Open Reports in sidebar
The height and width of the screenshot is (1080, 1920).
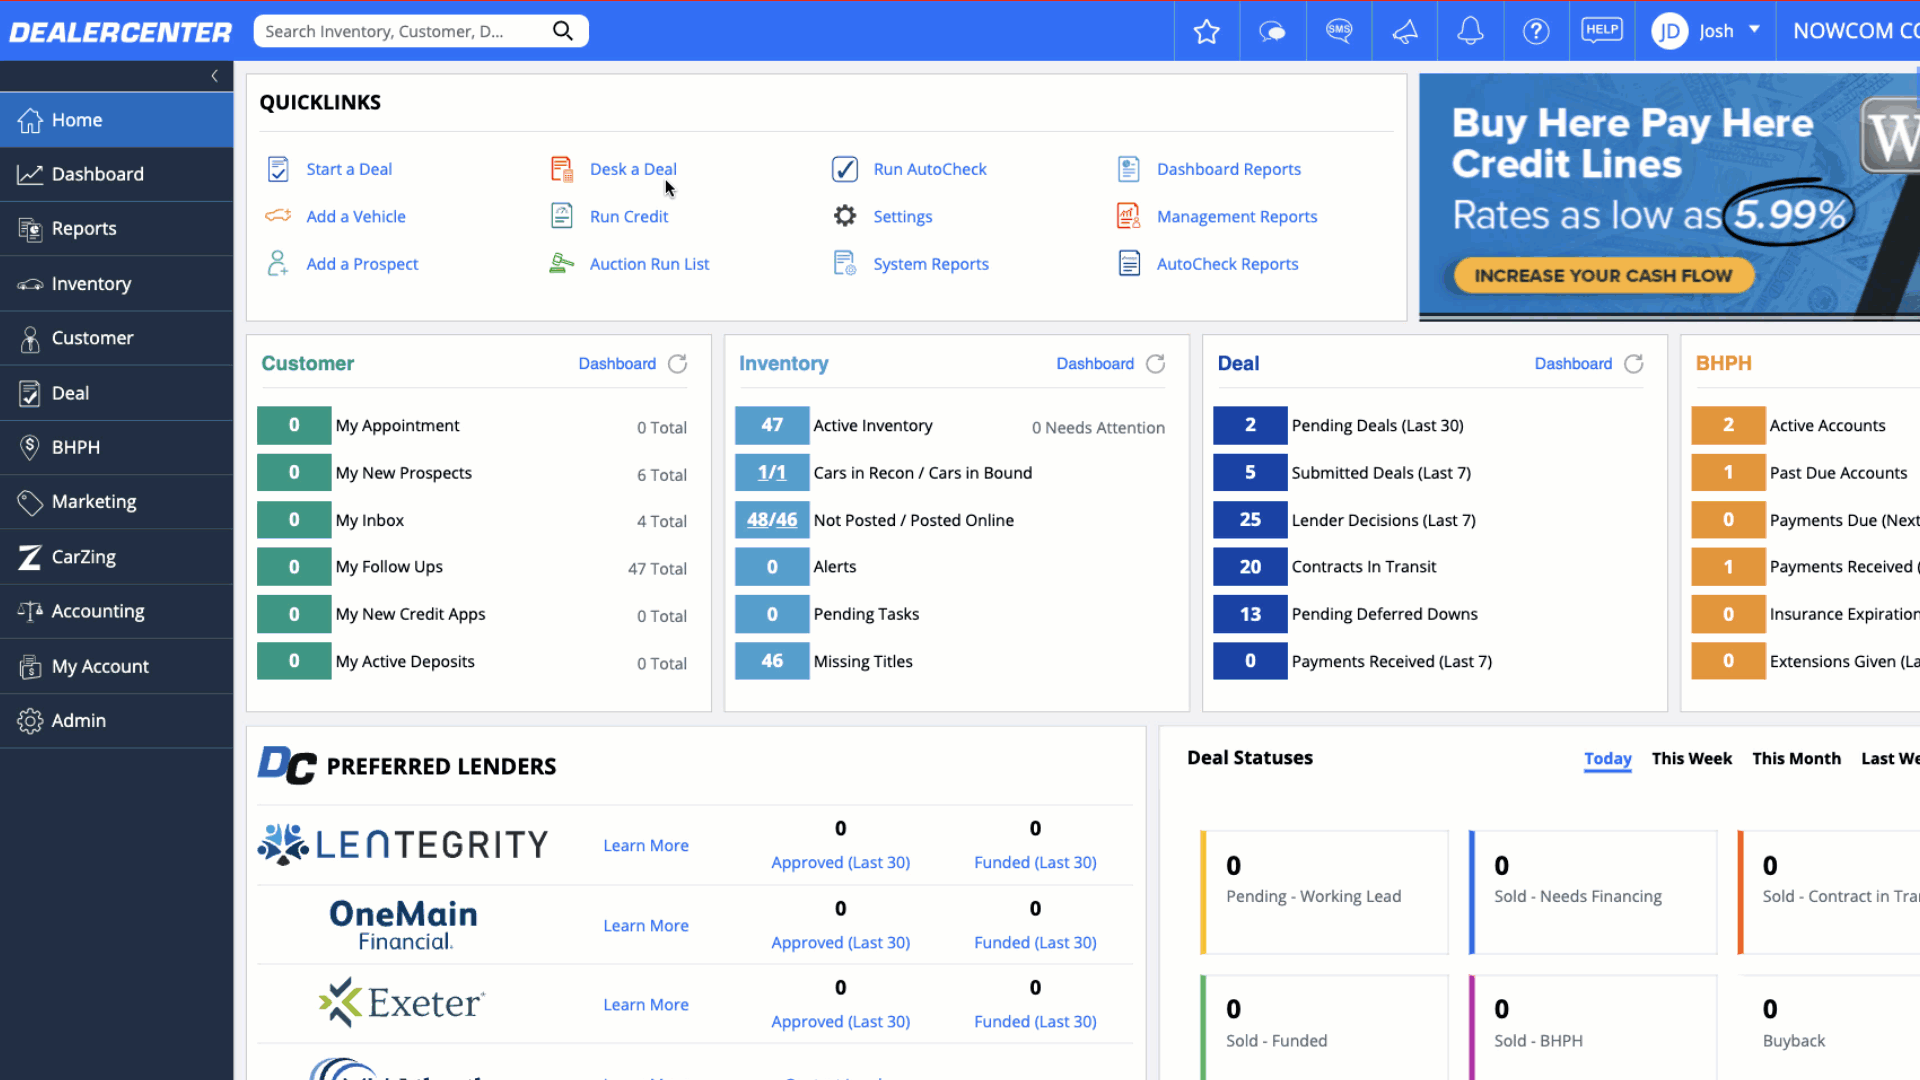point(117,229)
